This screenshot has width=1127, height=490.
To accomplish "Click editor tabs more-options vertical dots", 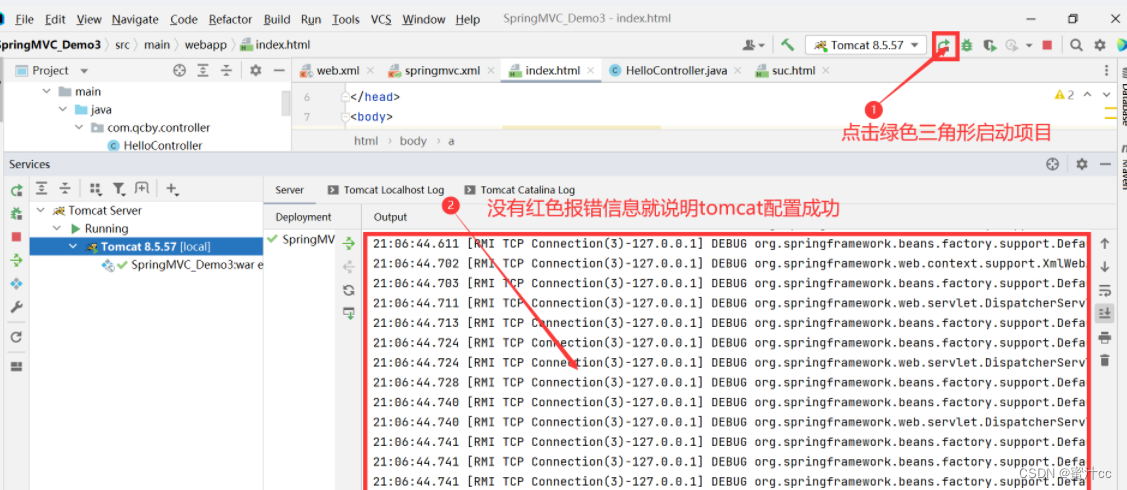I will coord(1106,70).
